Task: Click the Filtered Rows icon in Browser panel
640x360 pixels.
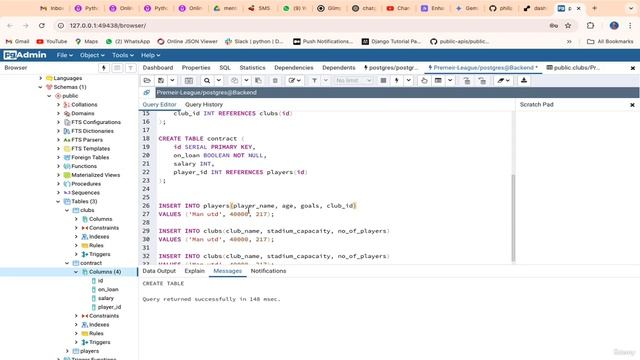Action: point(131,68)
